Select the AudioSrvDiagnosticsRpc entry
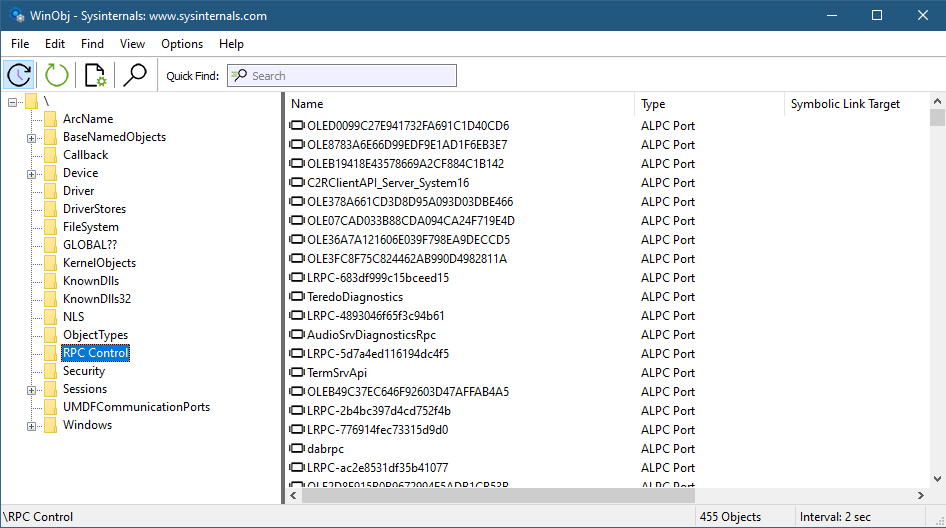This screenshot has width=946, height=528. (371, 335)
